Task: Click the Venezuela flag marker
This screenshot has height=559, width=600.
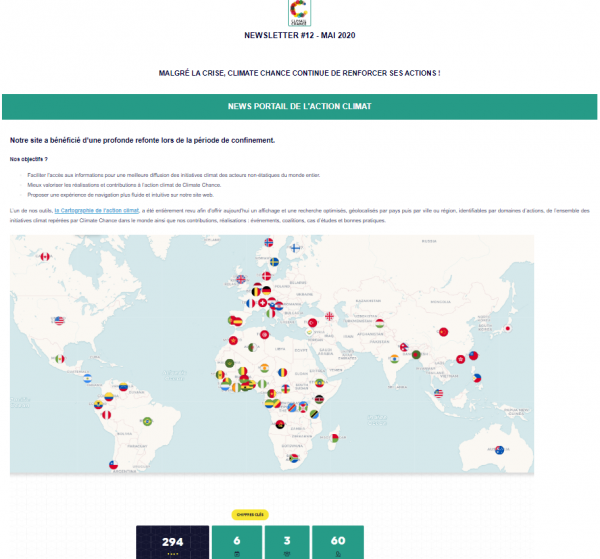Action: [x=123, y=387]
